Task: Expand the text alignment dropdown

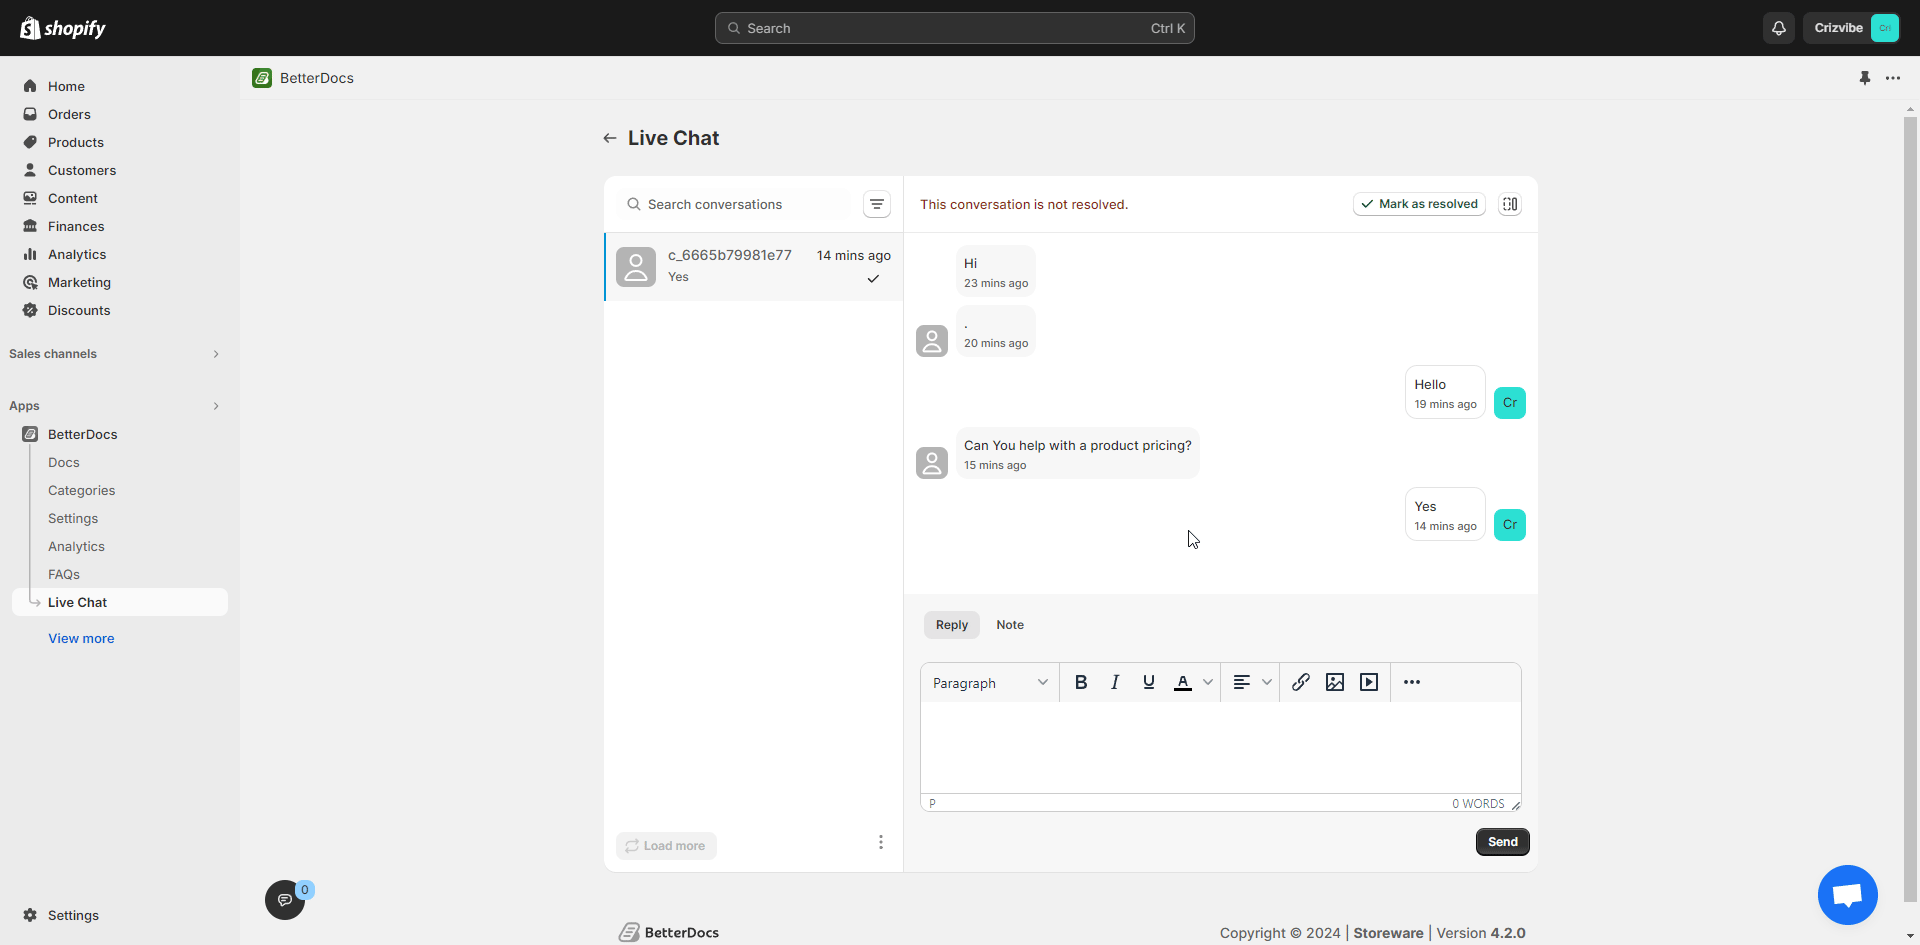Action: (x=1267, y=682)
